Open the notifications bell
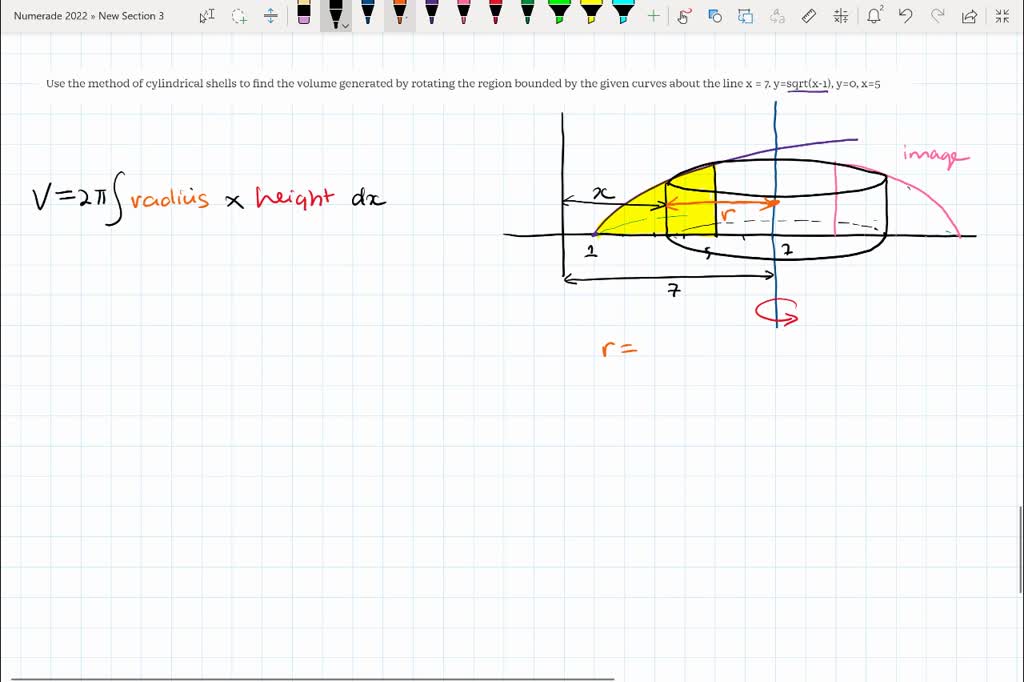 [x=875, y=16]
